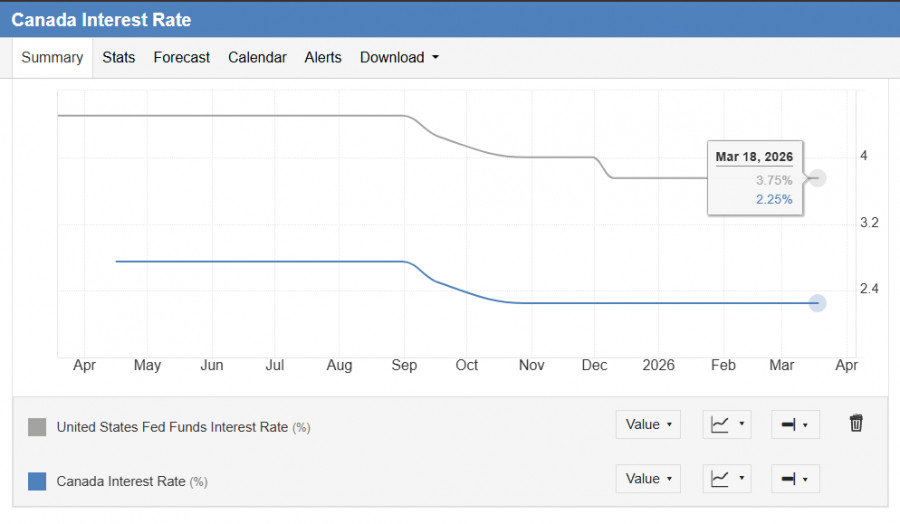Click the Sep label on the x-axis

click(404, 365)
